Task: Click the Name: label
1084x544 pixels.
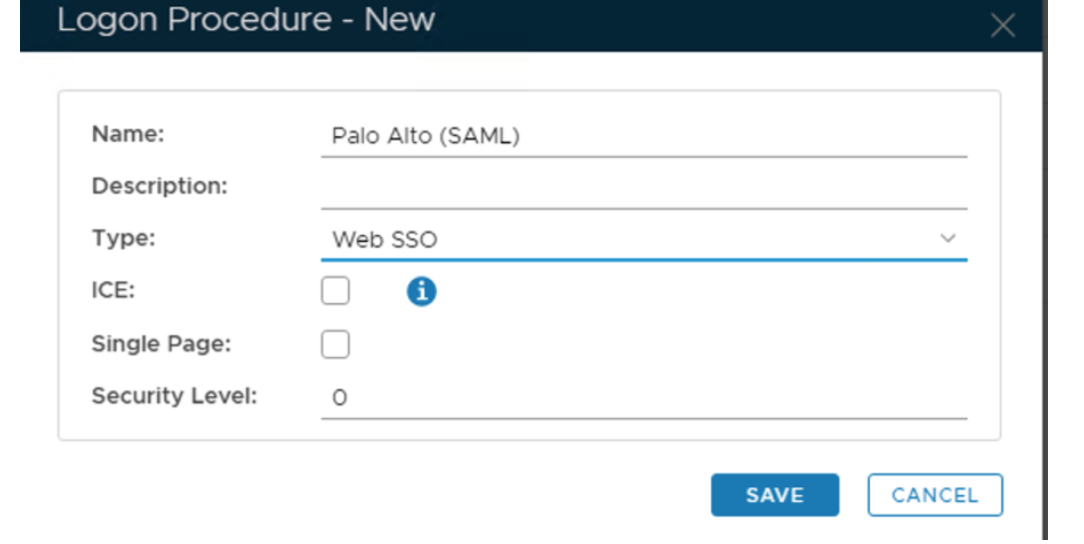Action: (x=127, y=134)
